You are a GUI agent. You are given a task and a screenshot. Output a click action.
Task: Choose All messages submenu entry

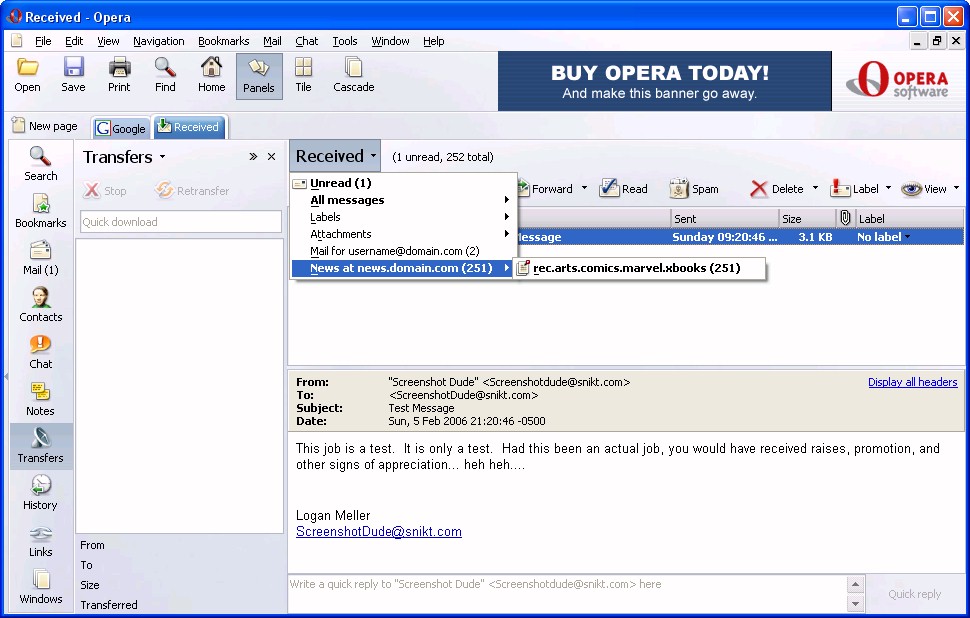point(402,200)
